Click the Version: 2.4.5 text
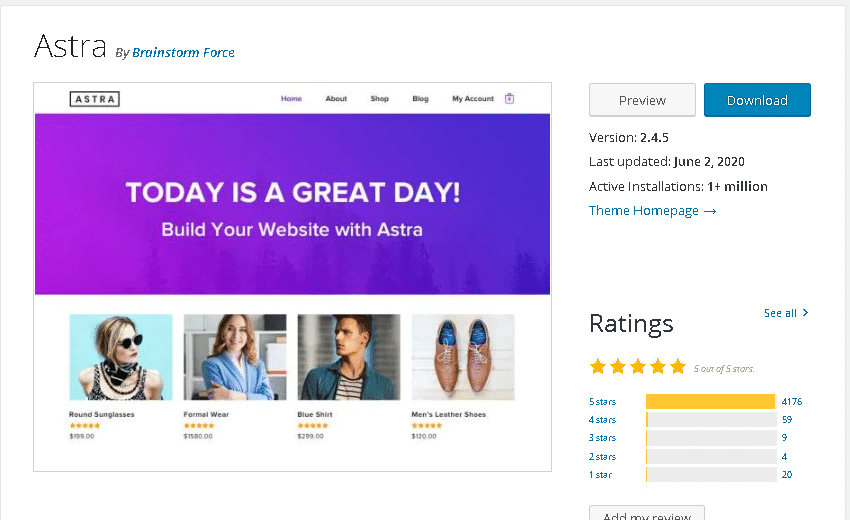This screenshot has height=520, width=850. (x=629, y=138)
